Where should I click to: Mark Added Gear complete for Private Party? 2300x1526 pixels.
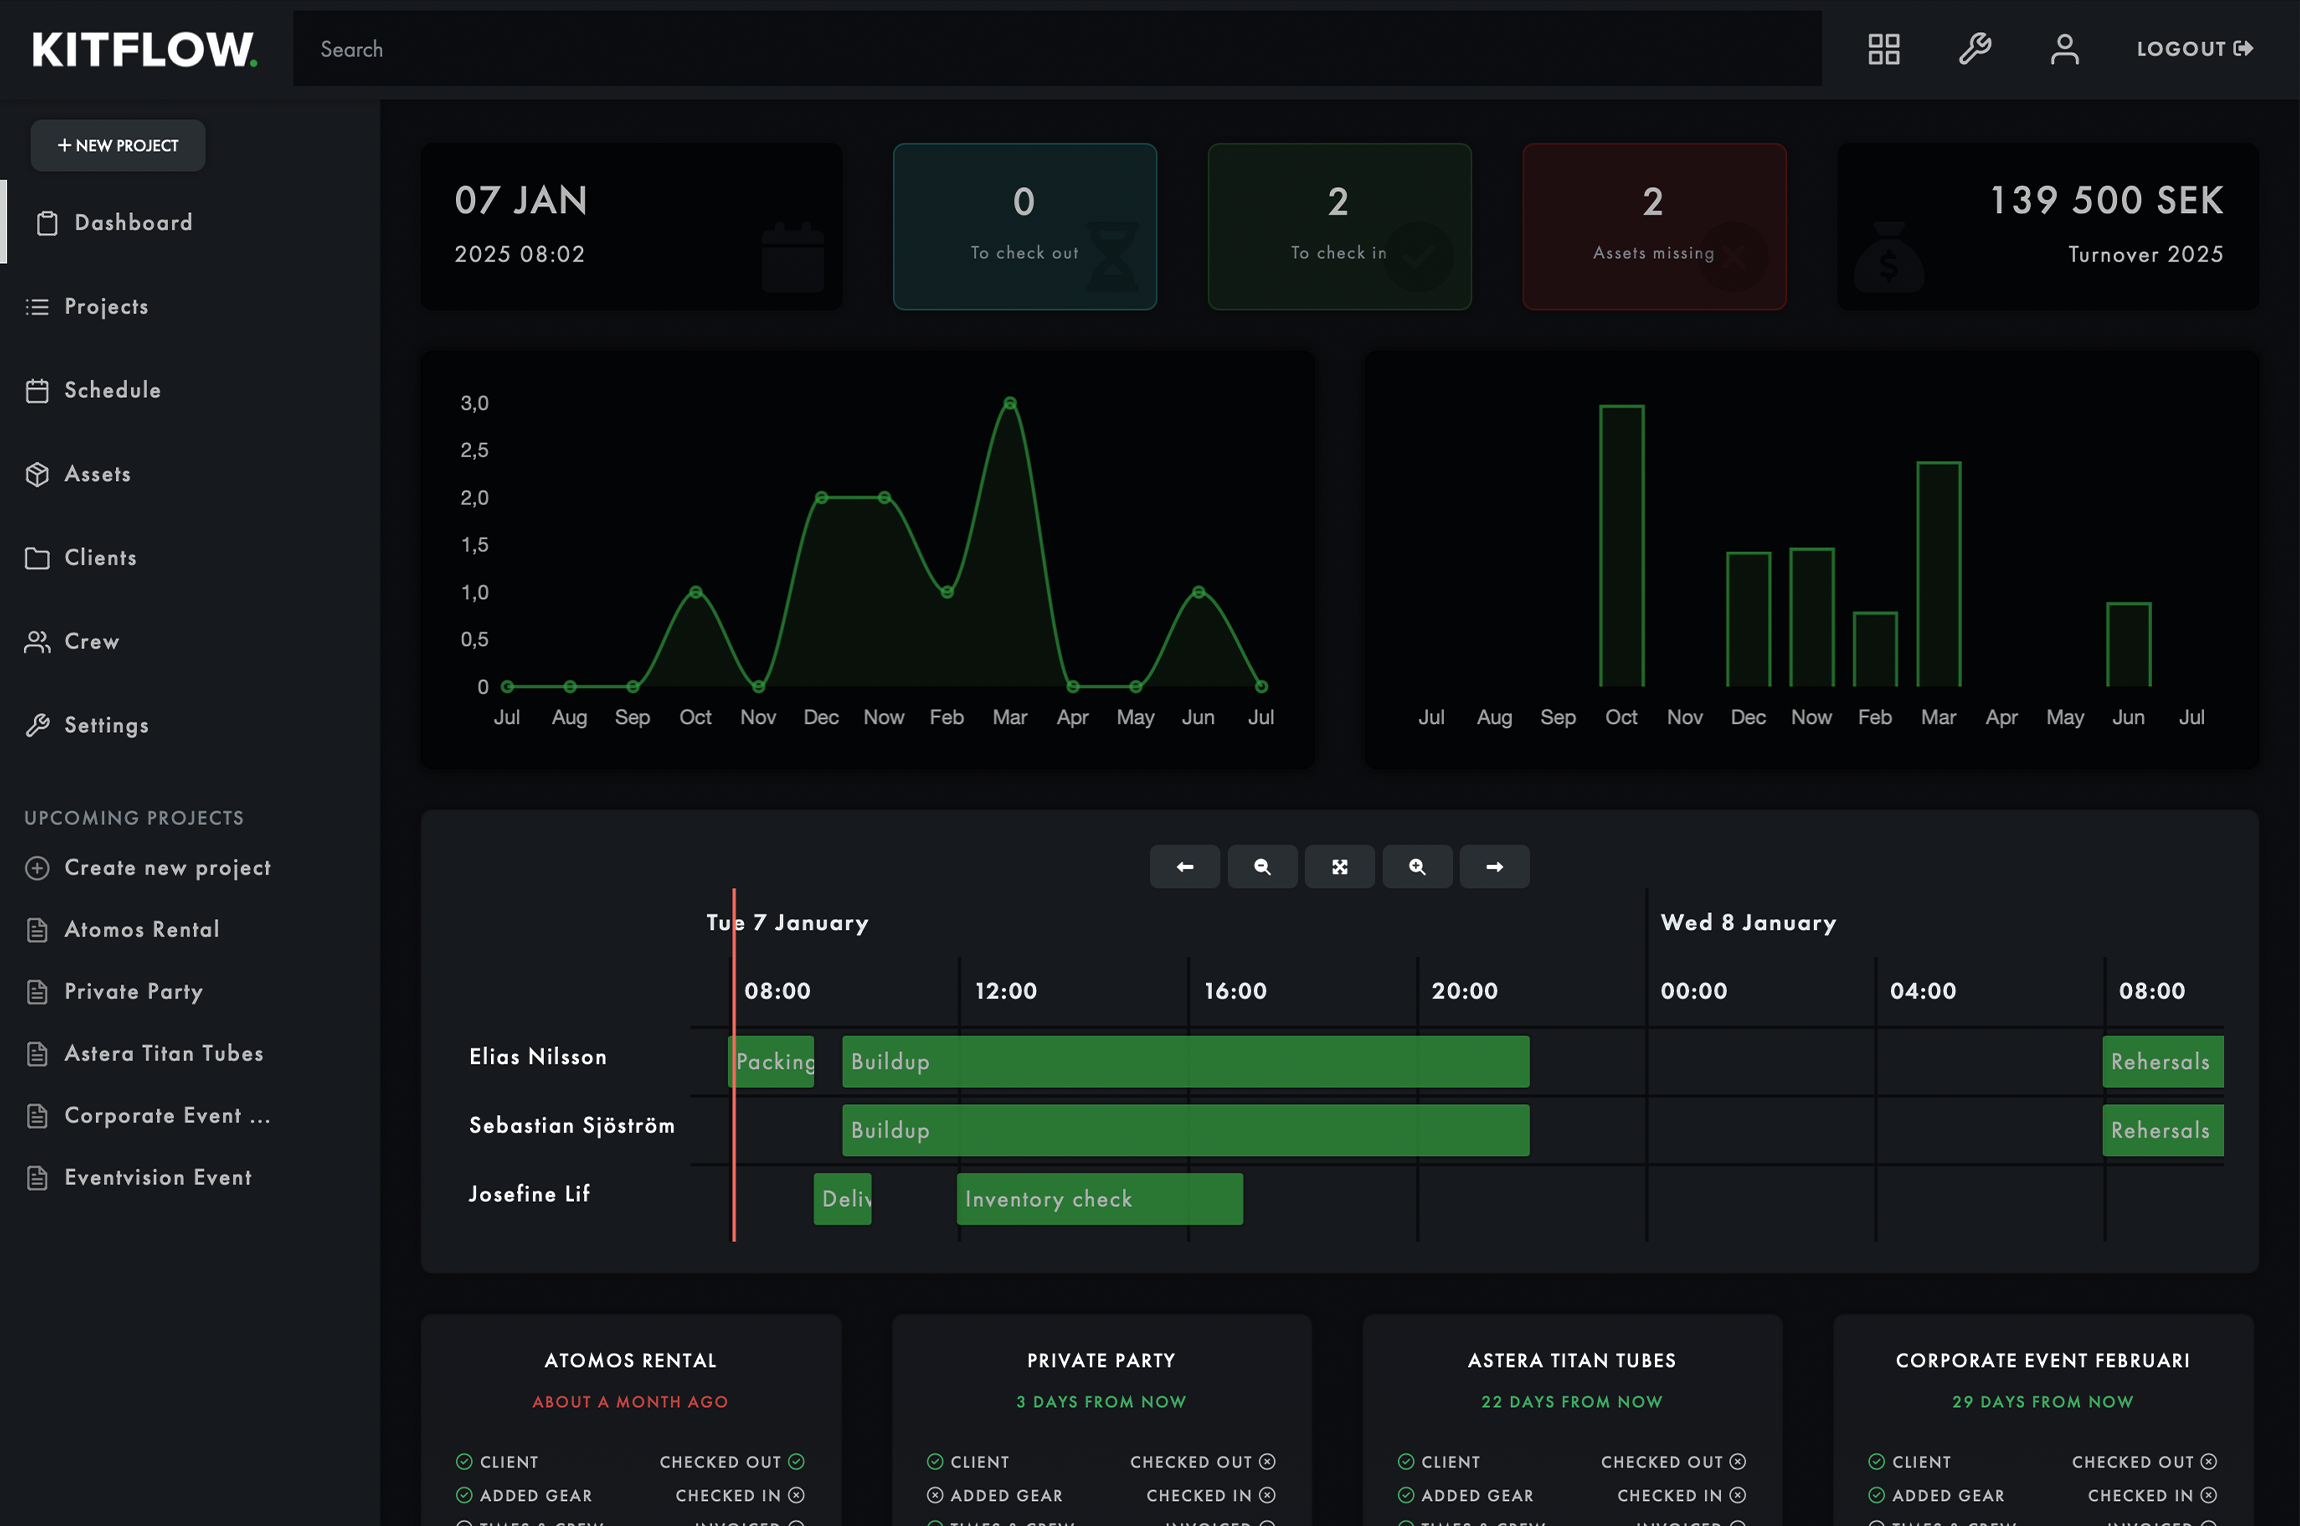935,1495
